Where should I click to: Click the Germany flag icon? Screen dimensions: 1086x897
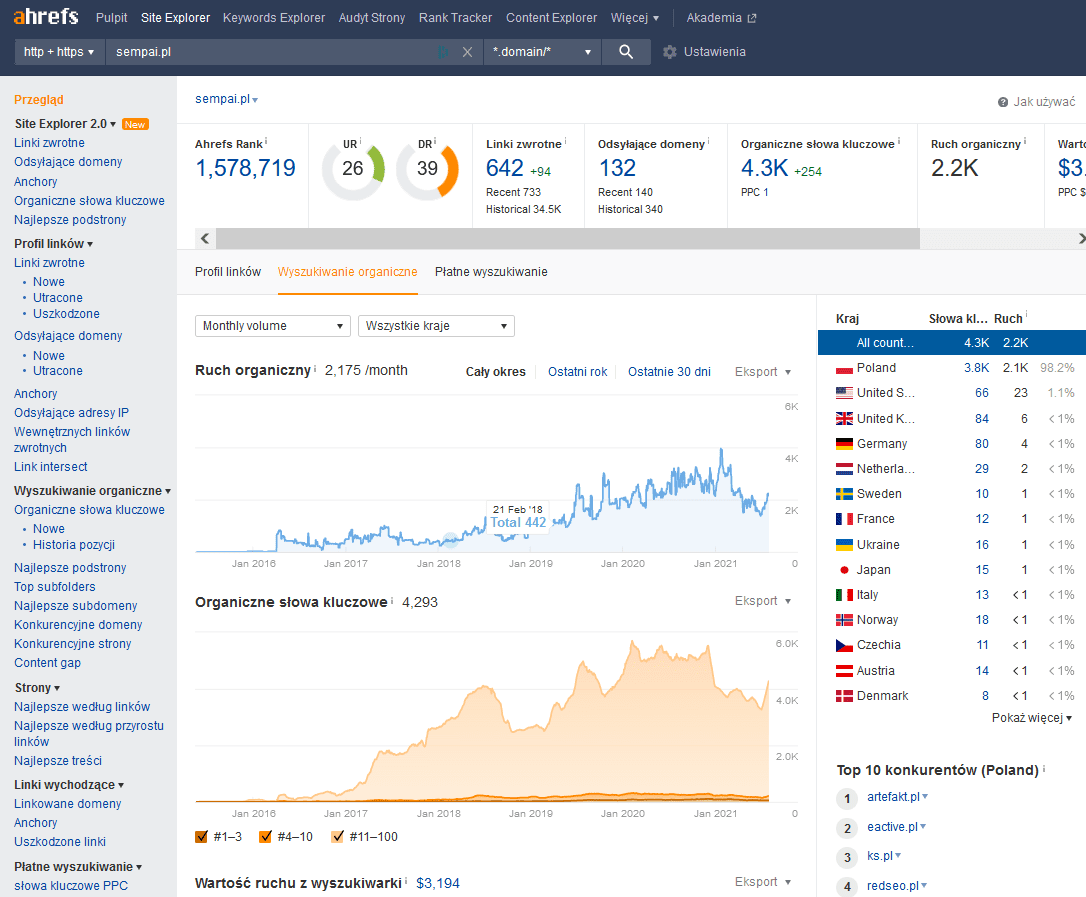pyautogui.click(x=844, y=444)
